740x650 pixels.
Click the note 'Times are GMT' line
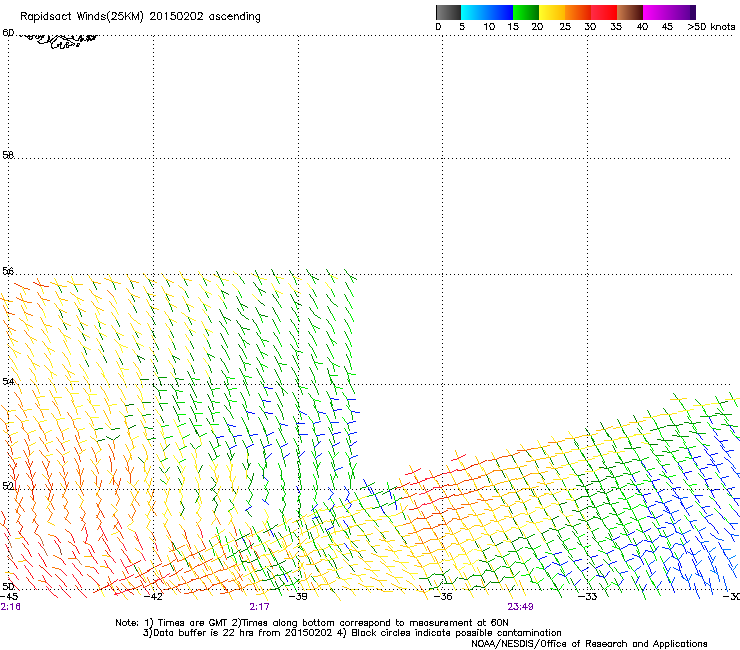point(312,623)
